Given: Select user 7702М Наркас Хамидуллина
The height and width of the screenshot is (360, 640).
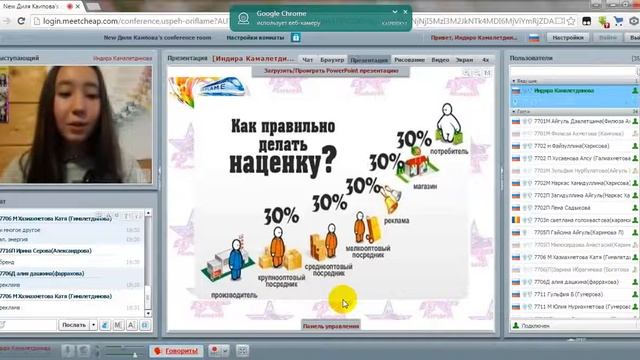Looking at the screenshot, I should point(574,183).
